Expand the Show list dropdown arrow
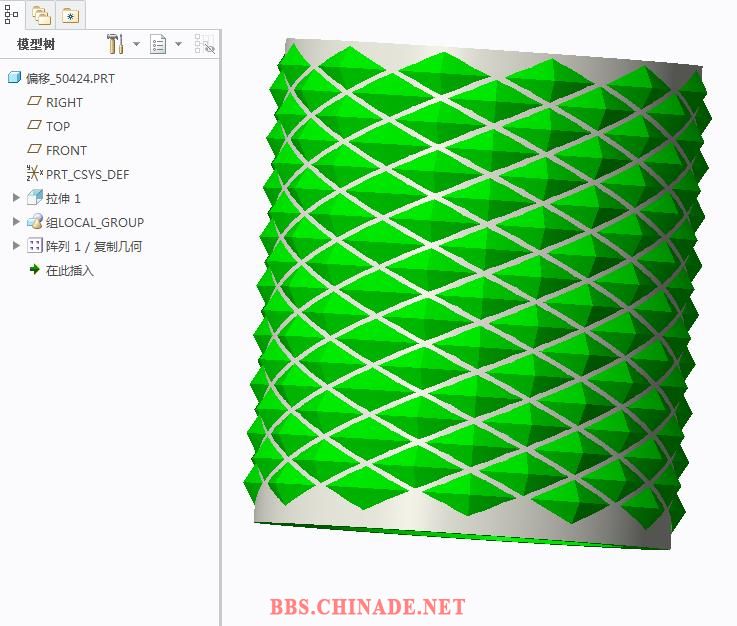This screenshot has width=737, height=626. coord(178,44)
